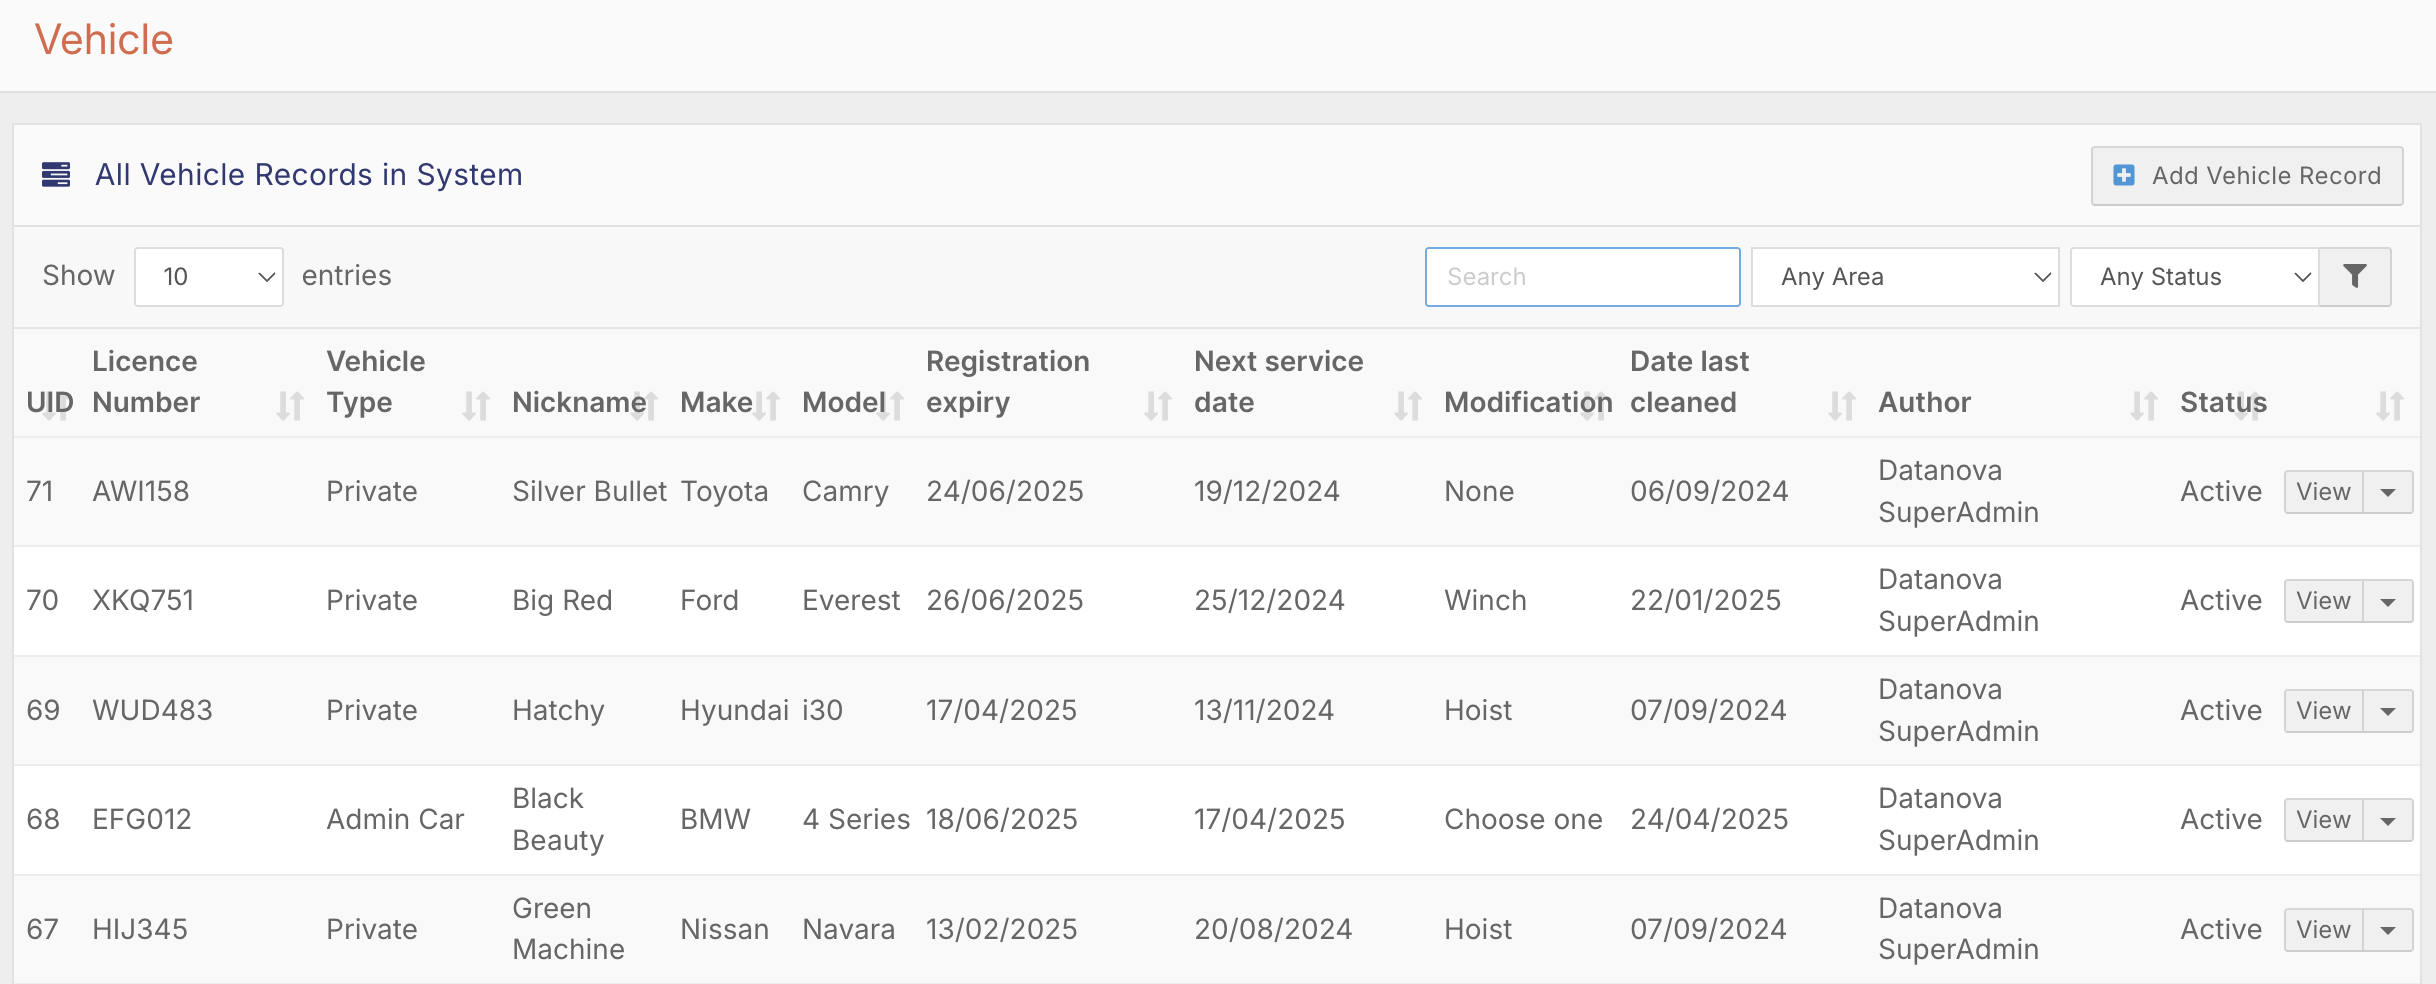View the Green Machine HIJ345 record
The height and width of the screenshot is (984, 2436).
point(2324,930)
